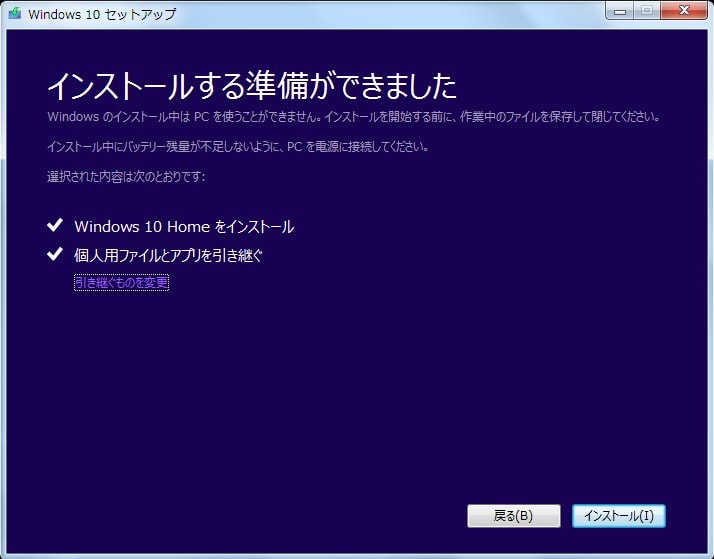This screenshot has width=714, height=559.
Task: Open the 引き継ぐものを変更 link
Action: point(121,283)
